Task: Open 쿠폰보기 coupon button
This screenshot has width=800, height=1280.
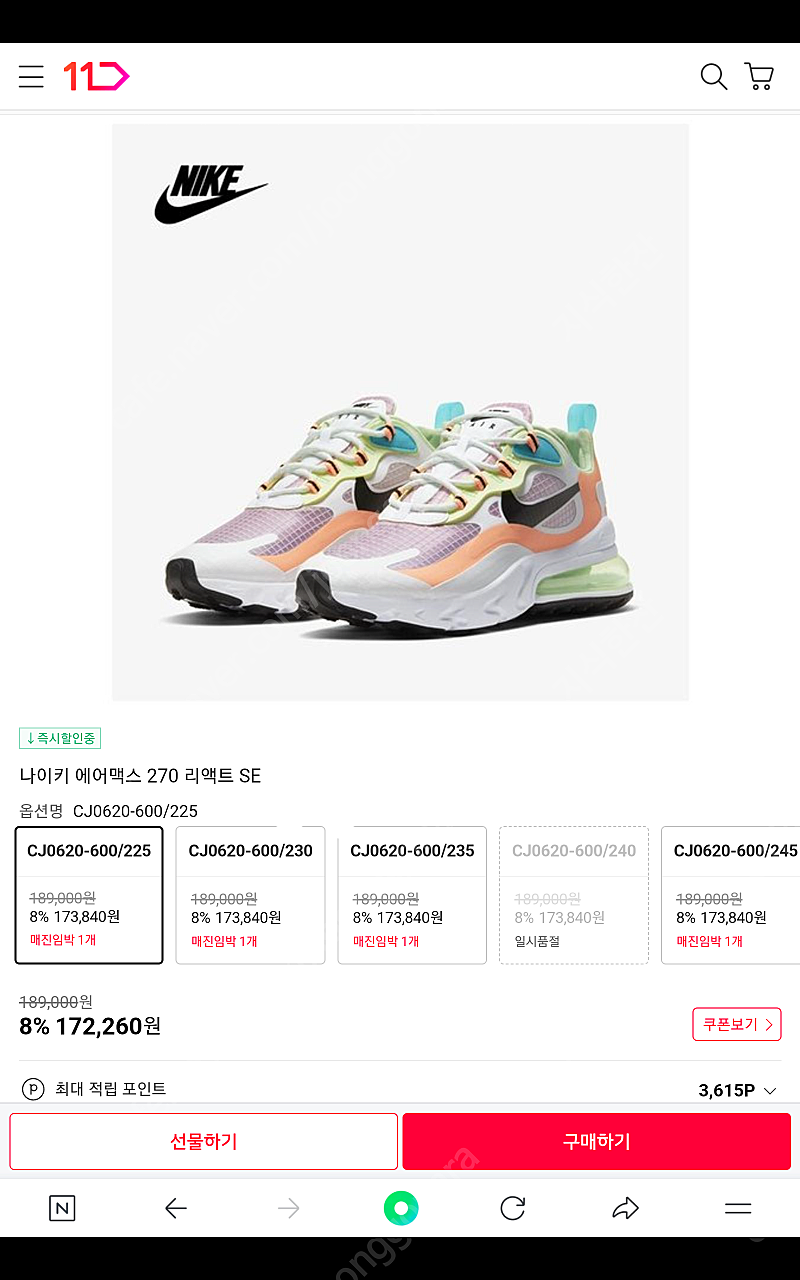Action: click(737, 1024)
